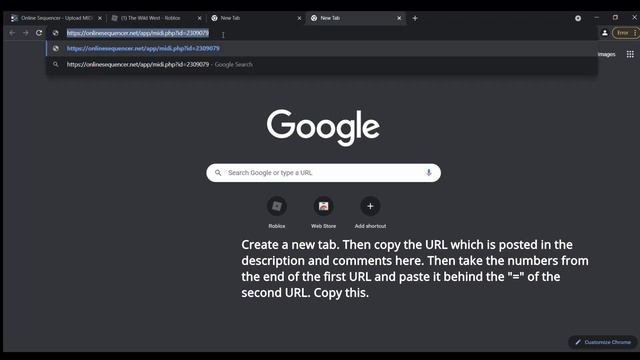Screen dimensions: 640x360
Task: Start voice search with microphone icon
Action: (429, 173)
